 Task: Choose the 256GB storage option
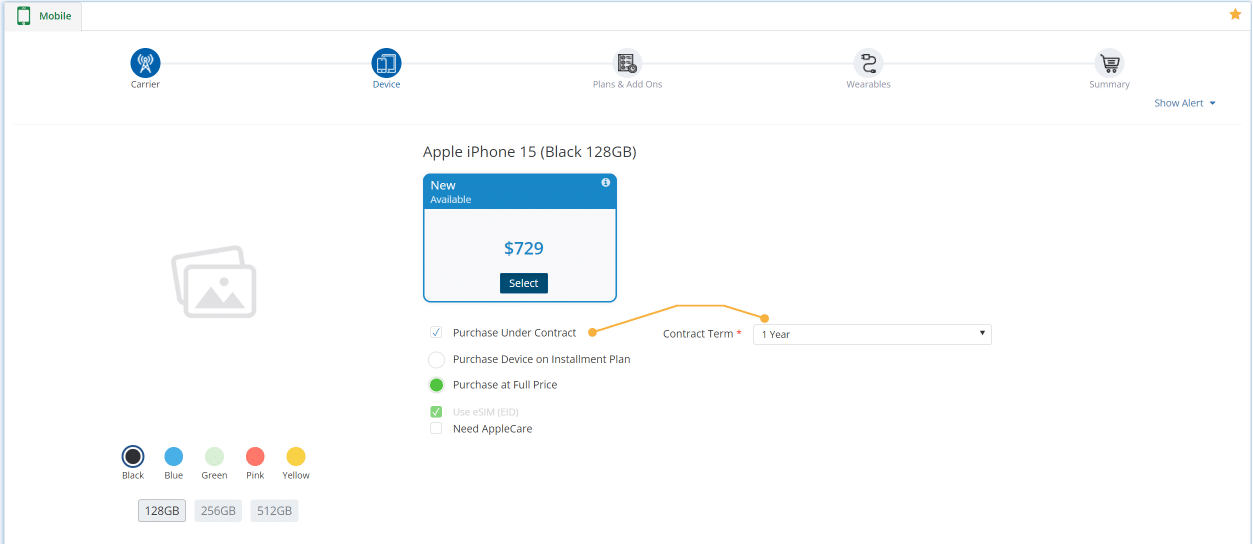click(x=218, y=511)
